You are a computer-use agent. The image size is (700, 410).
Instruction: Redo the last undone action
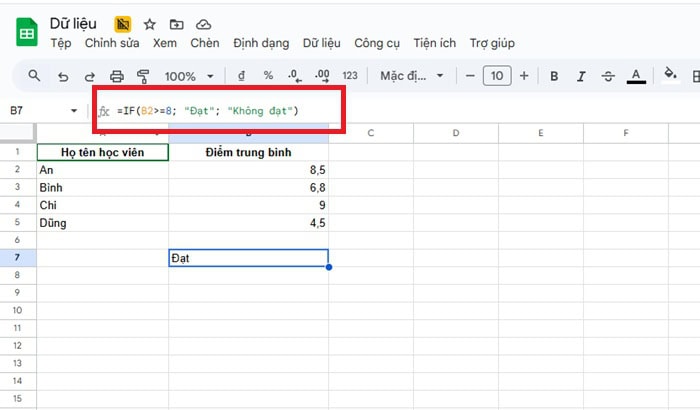(90, 76)
